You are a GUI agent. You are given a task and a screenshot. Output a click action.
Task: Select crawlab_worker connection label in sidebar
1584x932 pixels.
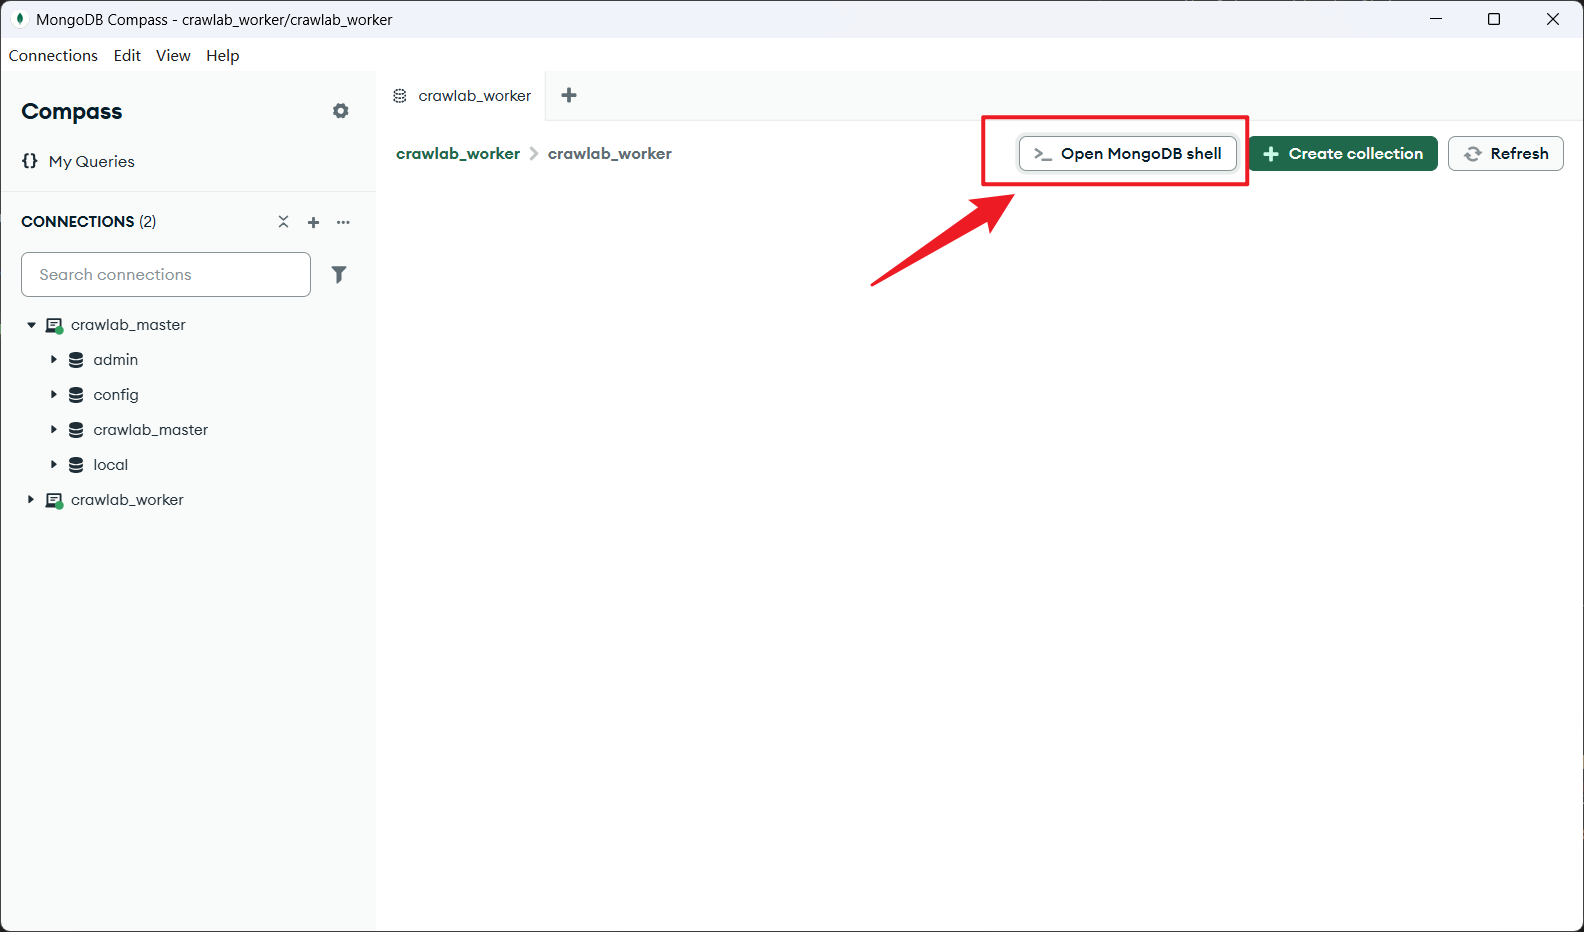click(x=127, y=500)
